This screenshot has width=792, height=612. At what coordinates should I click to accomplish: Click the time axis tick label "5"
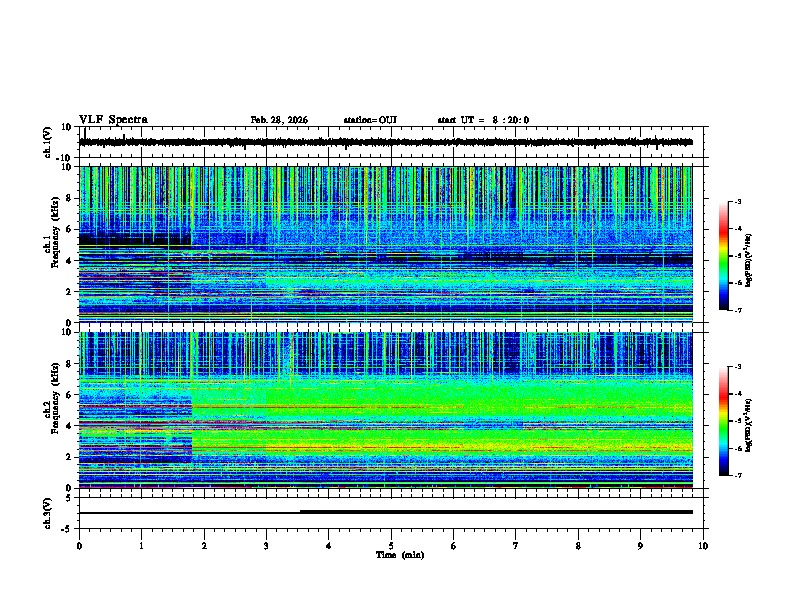click(x=391, y=546)
